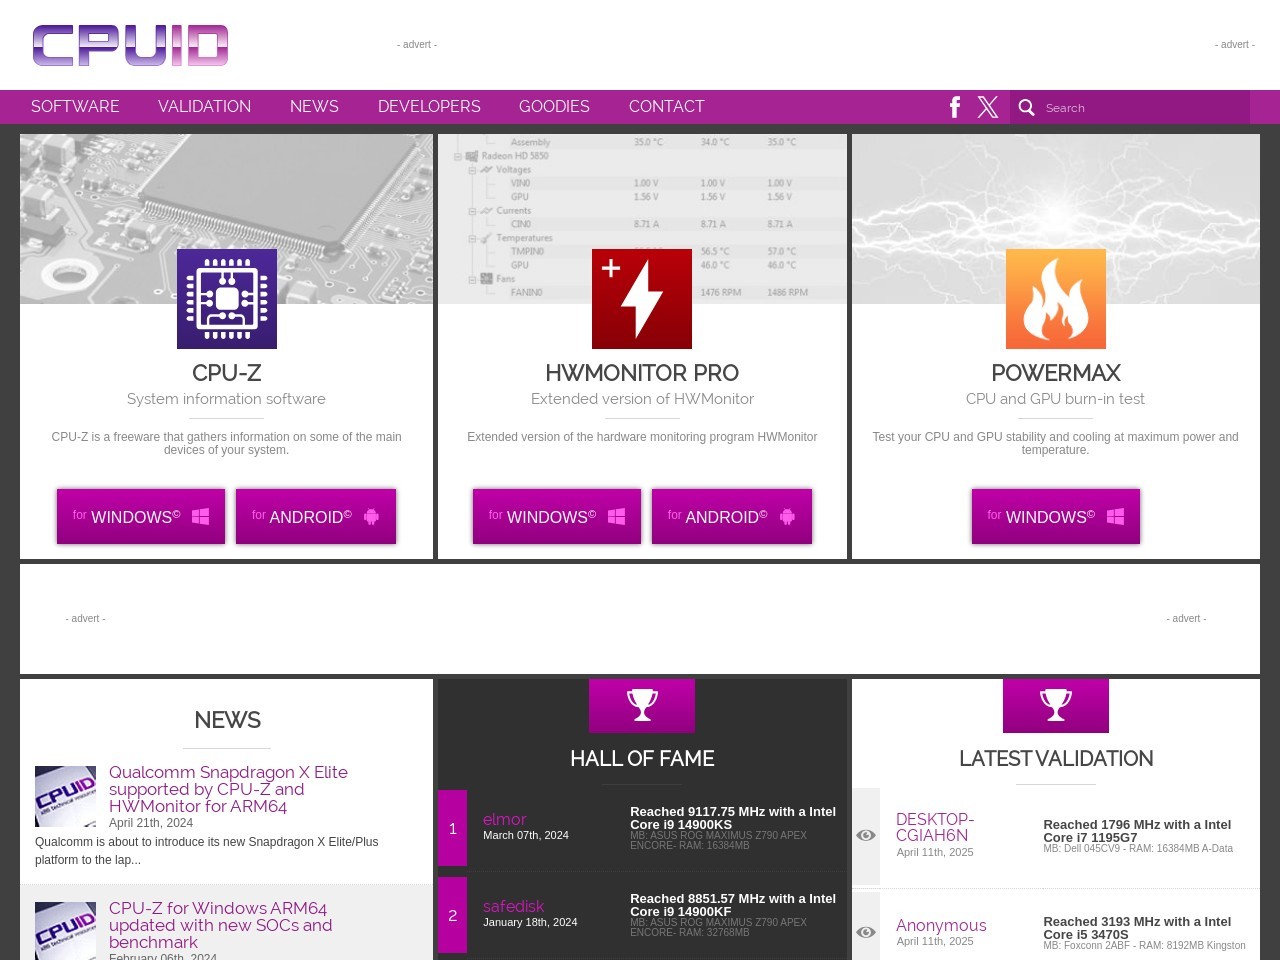Viewport: 1280px width, 960px height.
Task: Click the Qualcomm Snapdragon news thumbnail
Action: click(65, 796)
